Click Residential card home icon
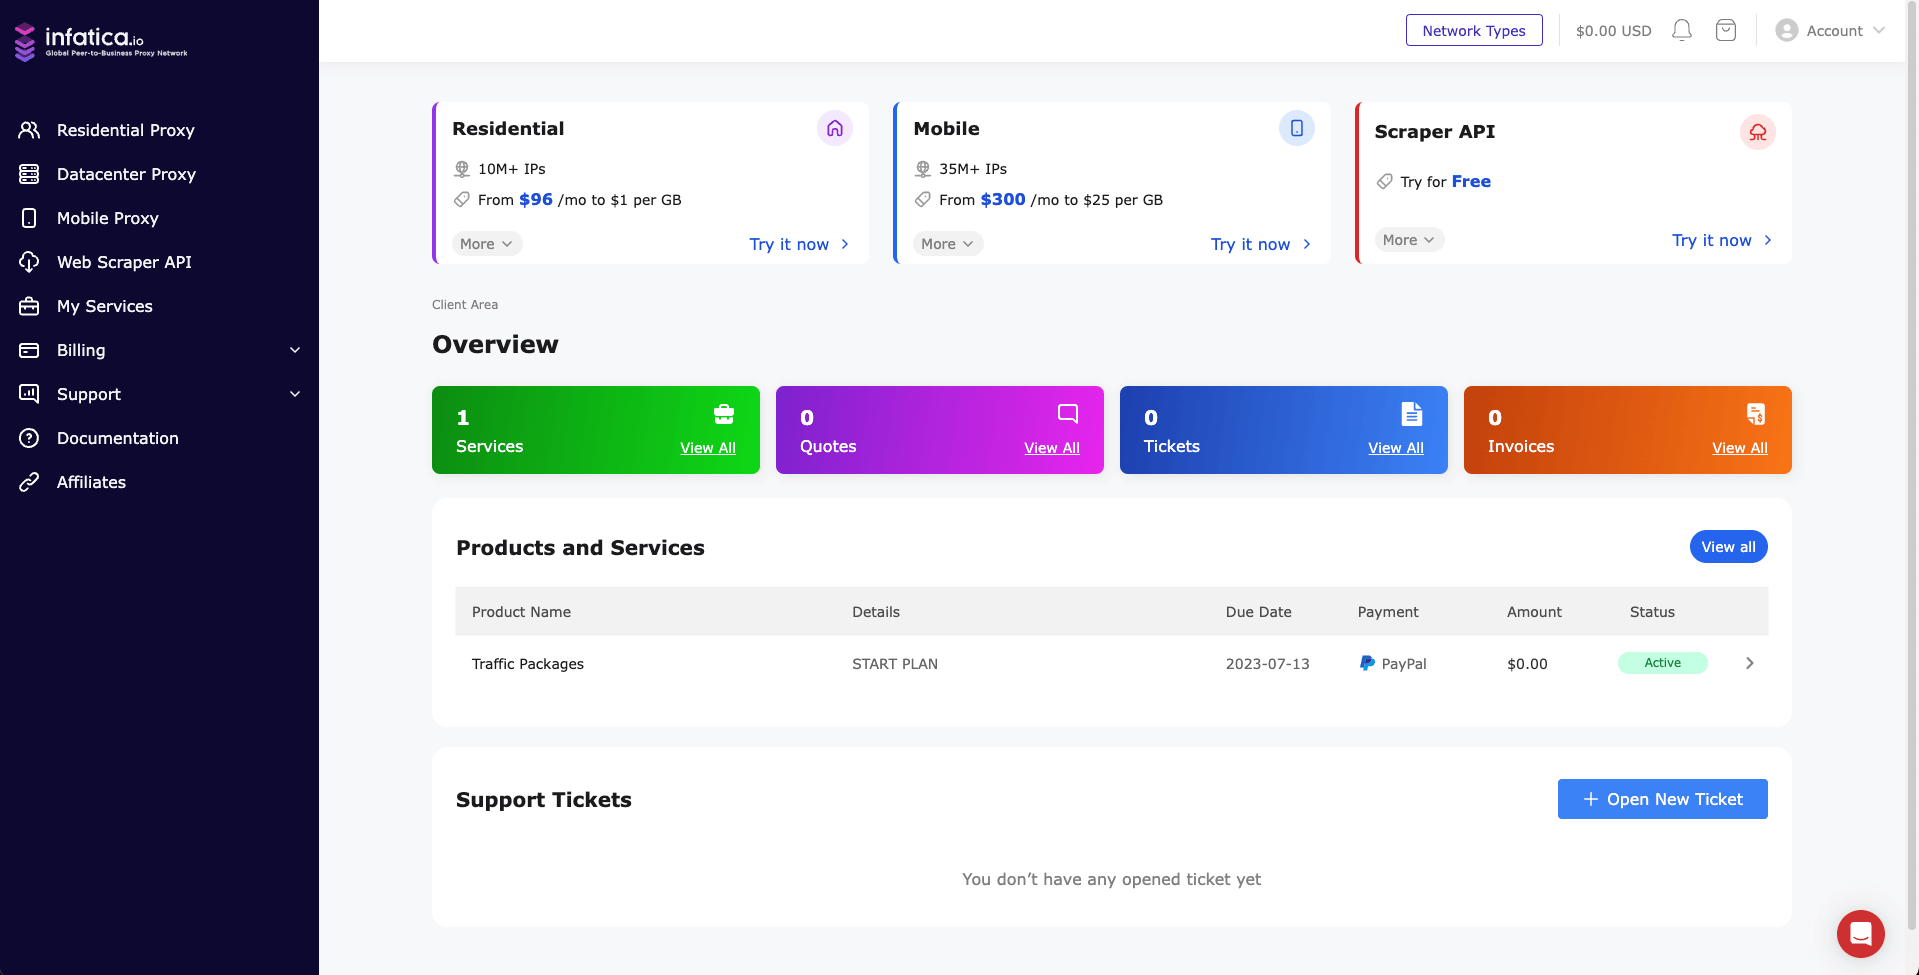Screen dimensions: 1919x975 tap(835, 128)
